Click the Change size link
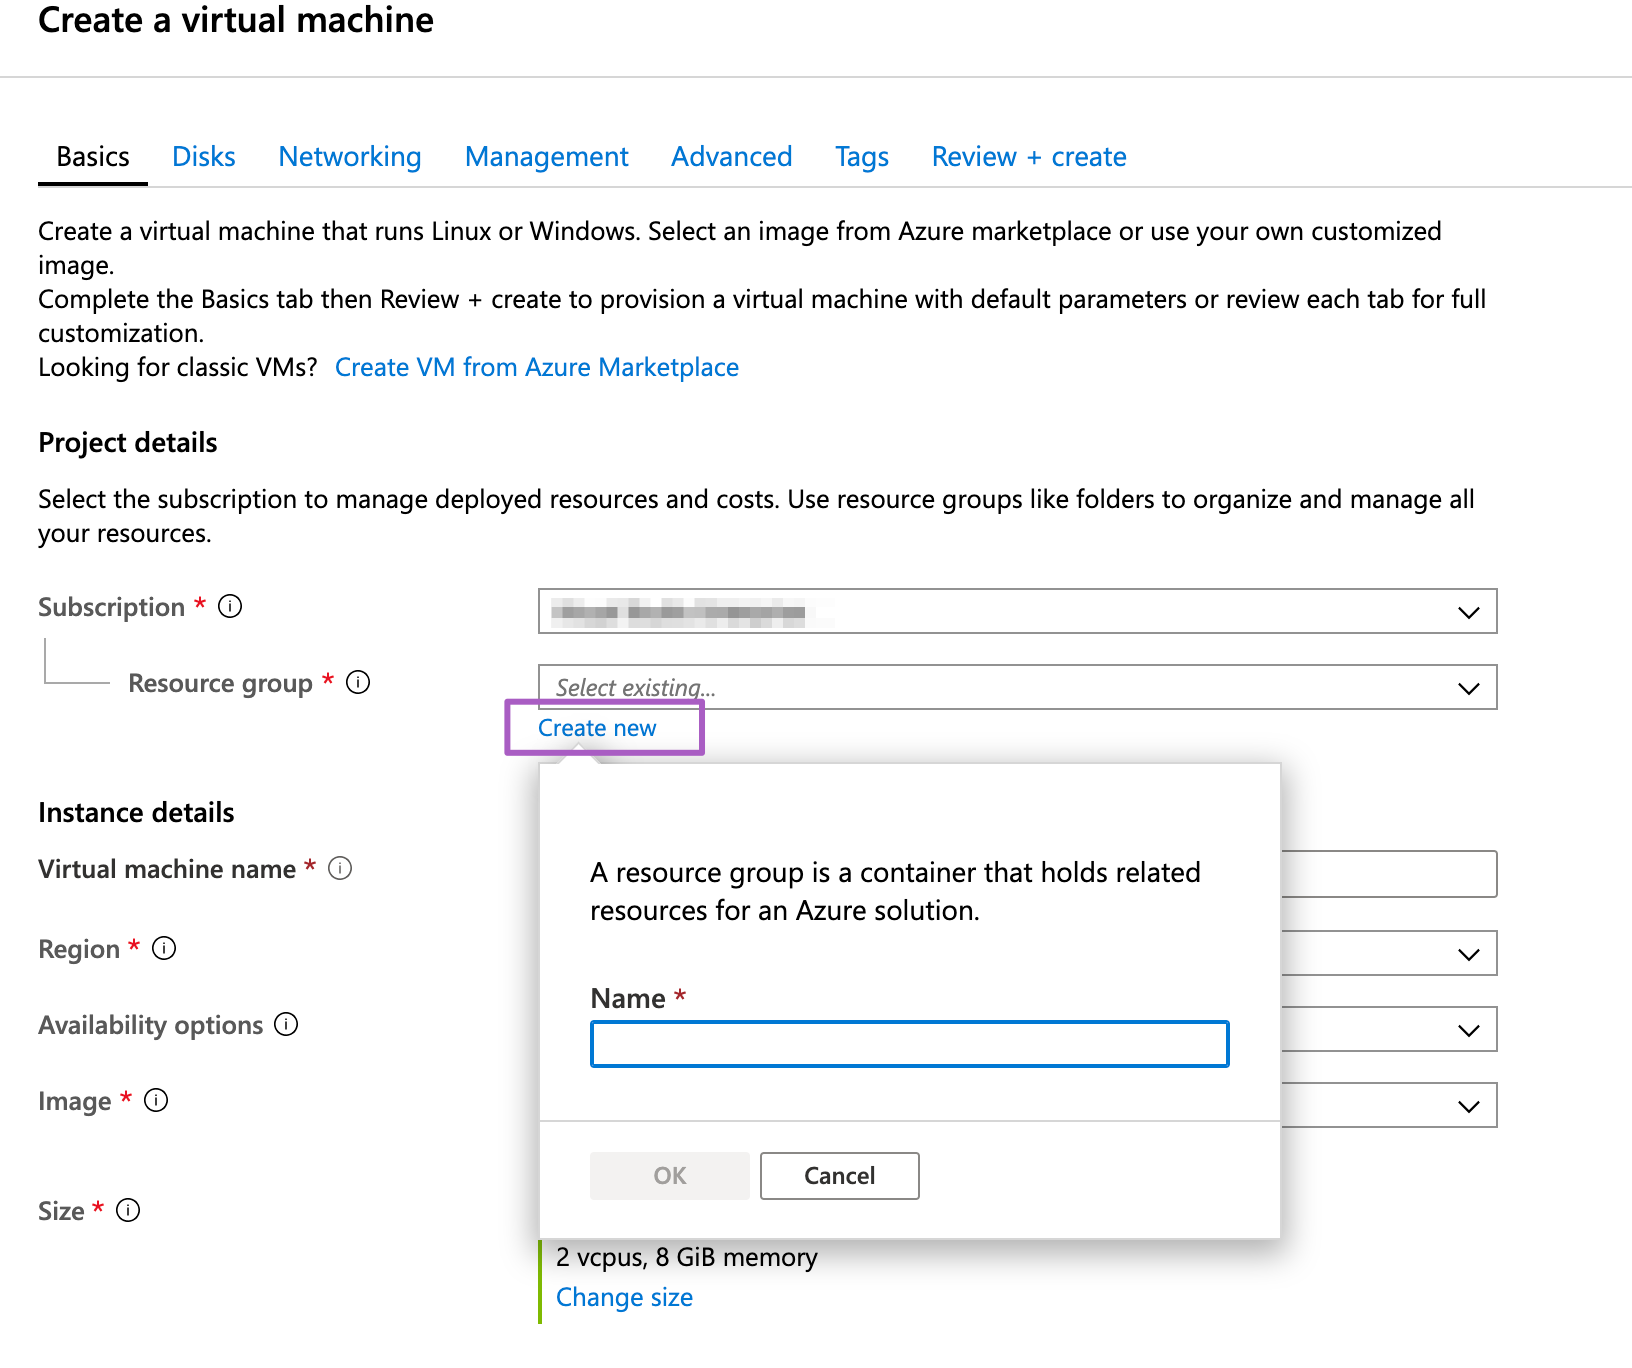 [624, 1297]
